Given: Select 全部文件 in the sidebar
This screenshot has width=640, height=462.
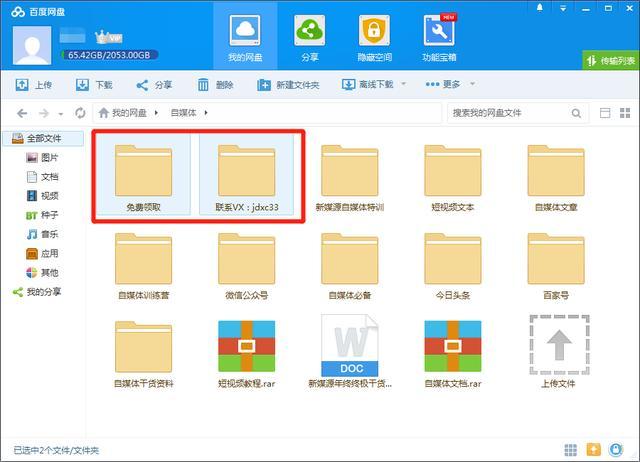Looking at the screenshot, I should pyautogui.click(x=43, y=138).
